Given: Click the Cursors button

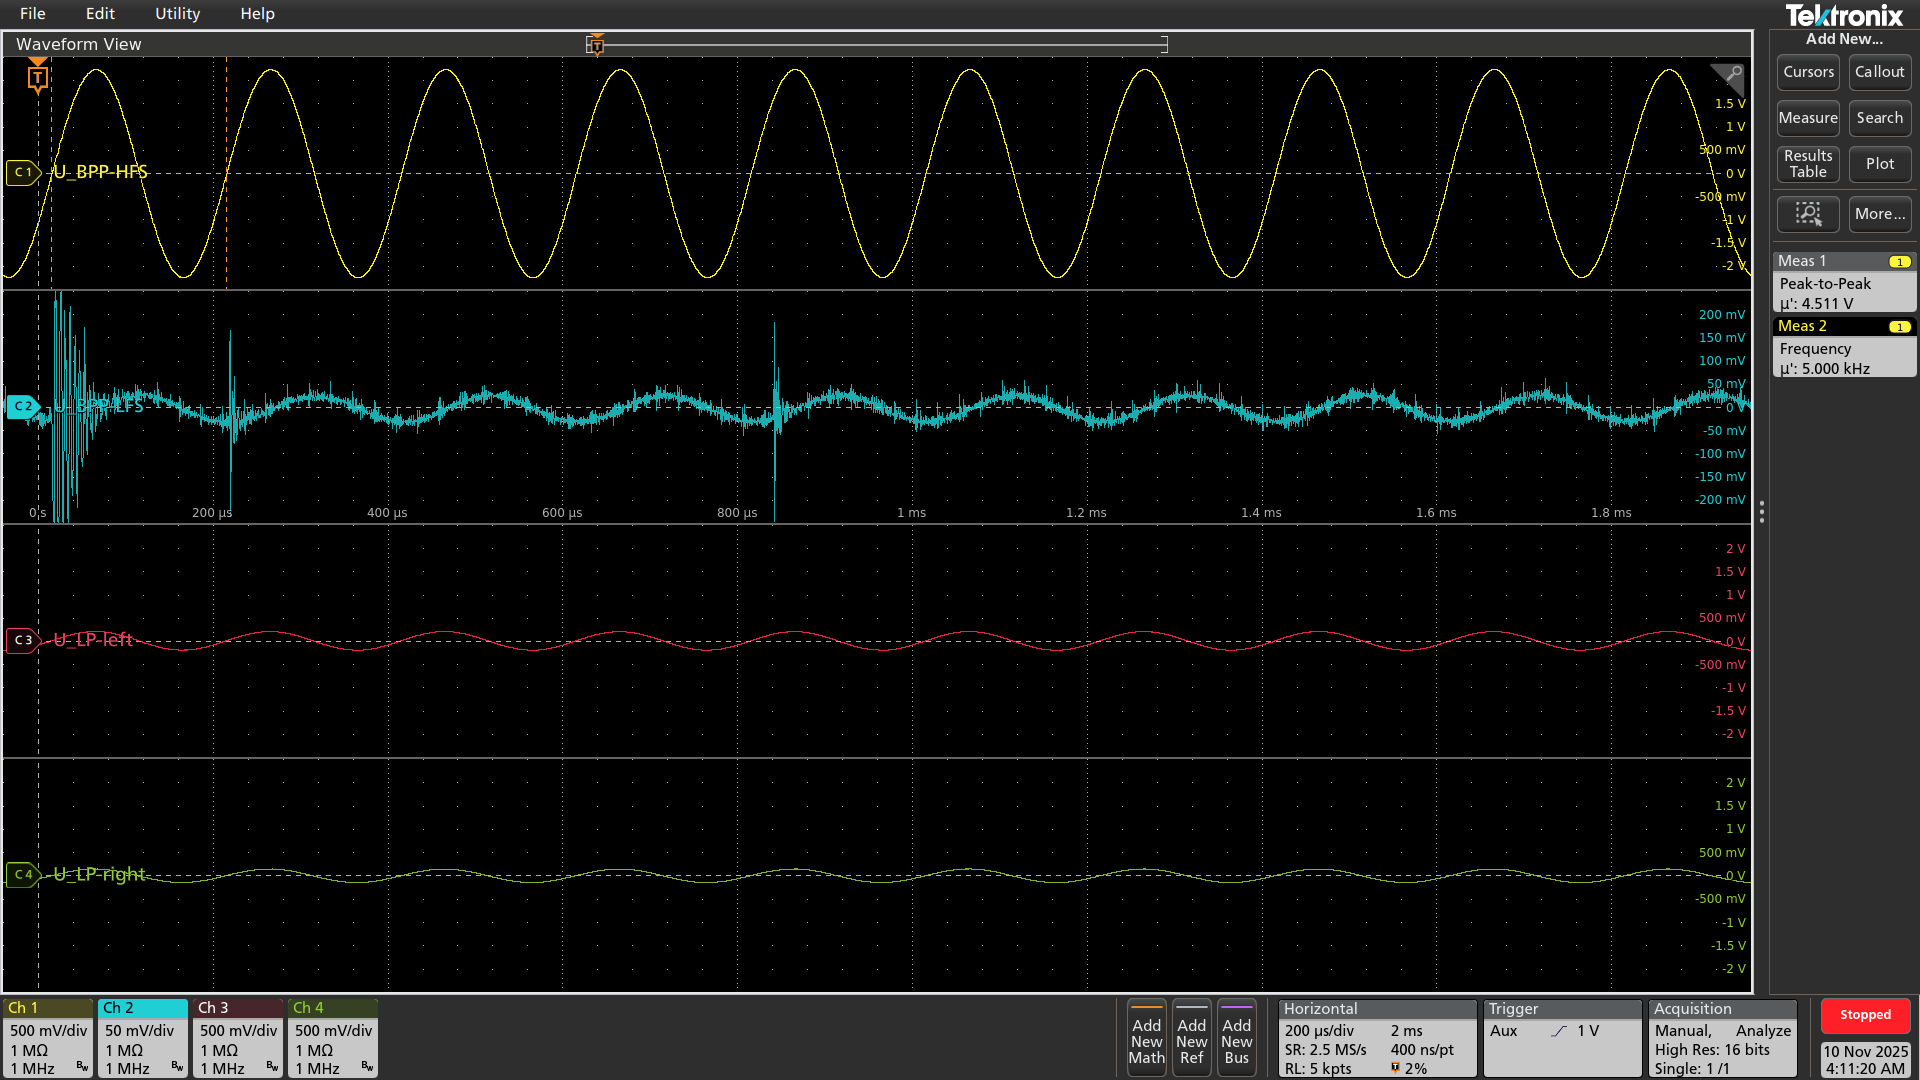Looking at the screenshot, I should [1808, 72].
